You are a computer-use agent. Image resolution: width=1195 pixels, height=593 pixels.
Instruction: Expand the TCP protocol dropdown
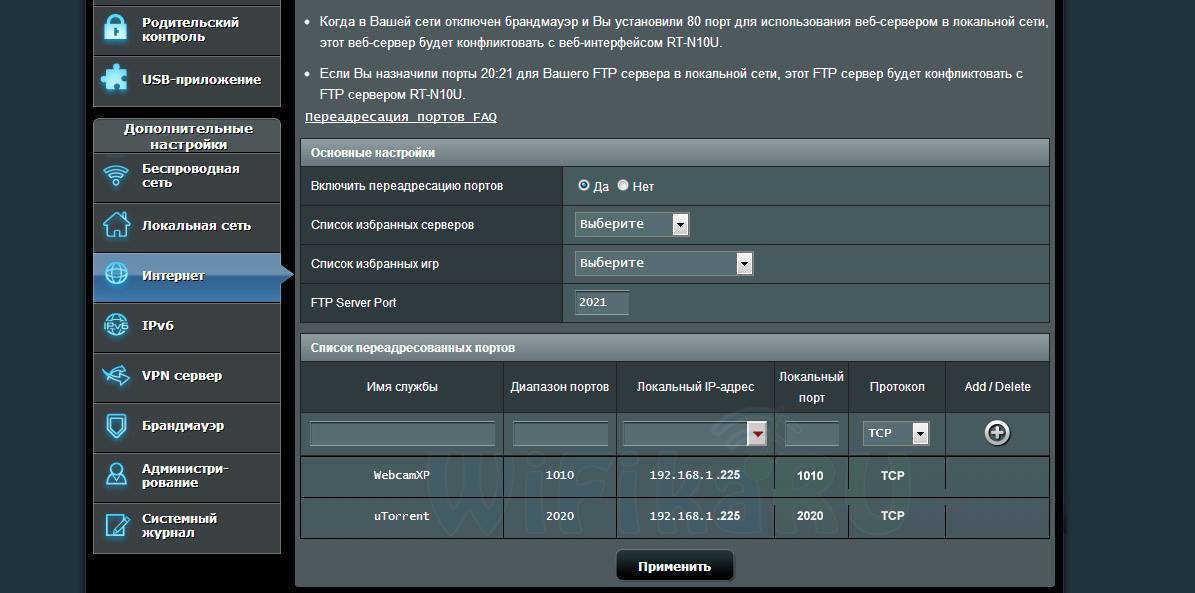tap(896, 433)
